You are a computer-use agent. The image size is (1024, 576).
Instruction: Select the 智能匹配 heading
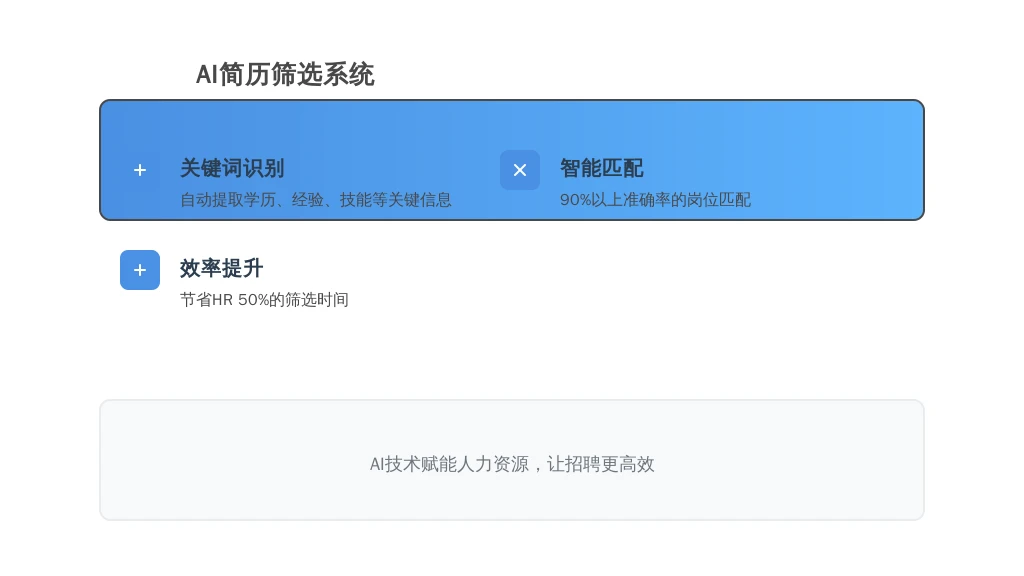pyautogui.click(x=601, y=168)
